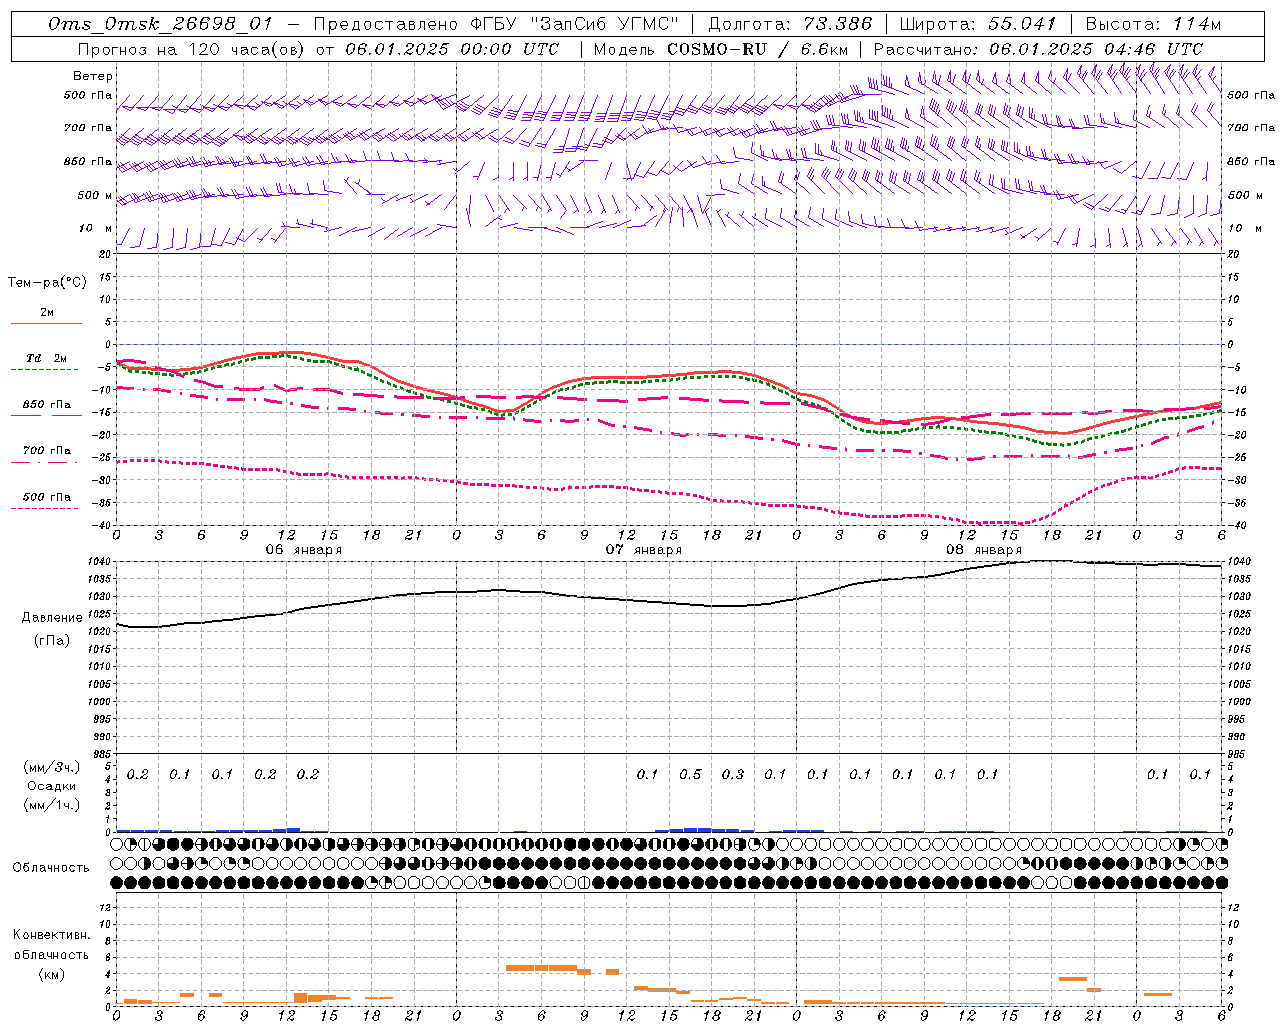
Task: Click the 07 января date label
Action: [644, 550]
